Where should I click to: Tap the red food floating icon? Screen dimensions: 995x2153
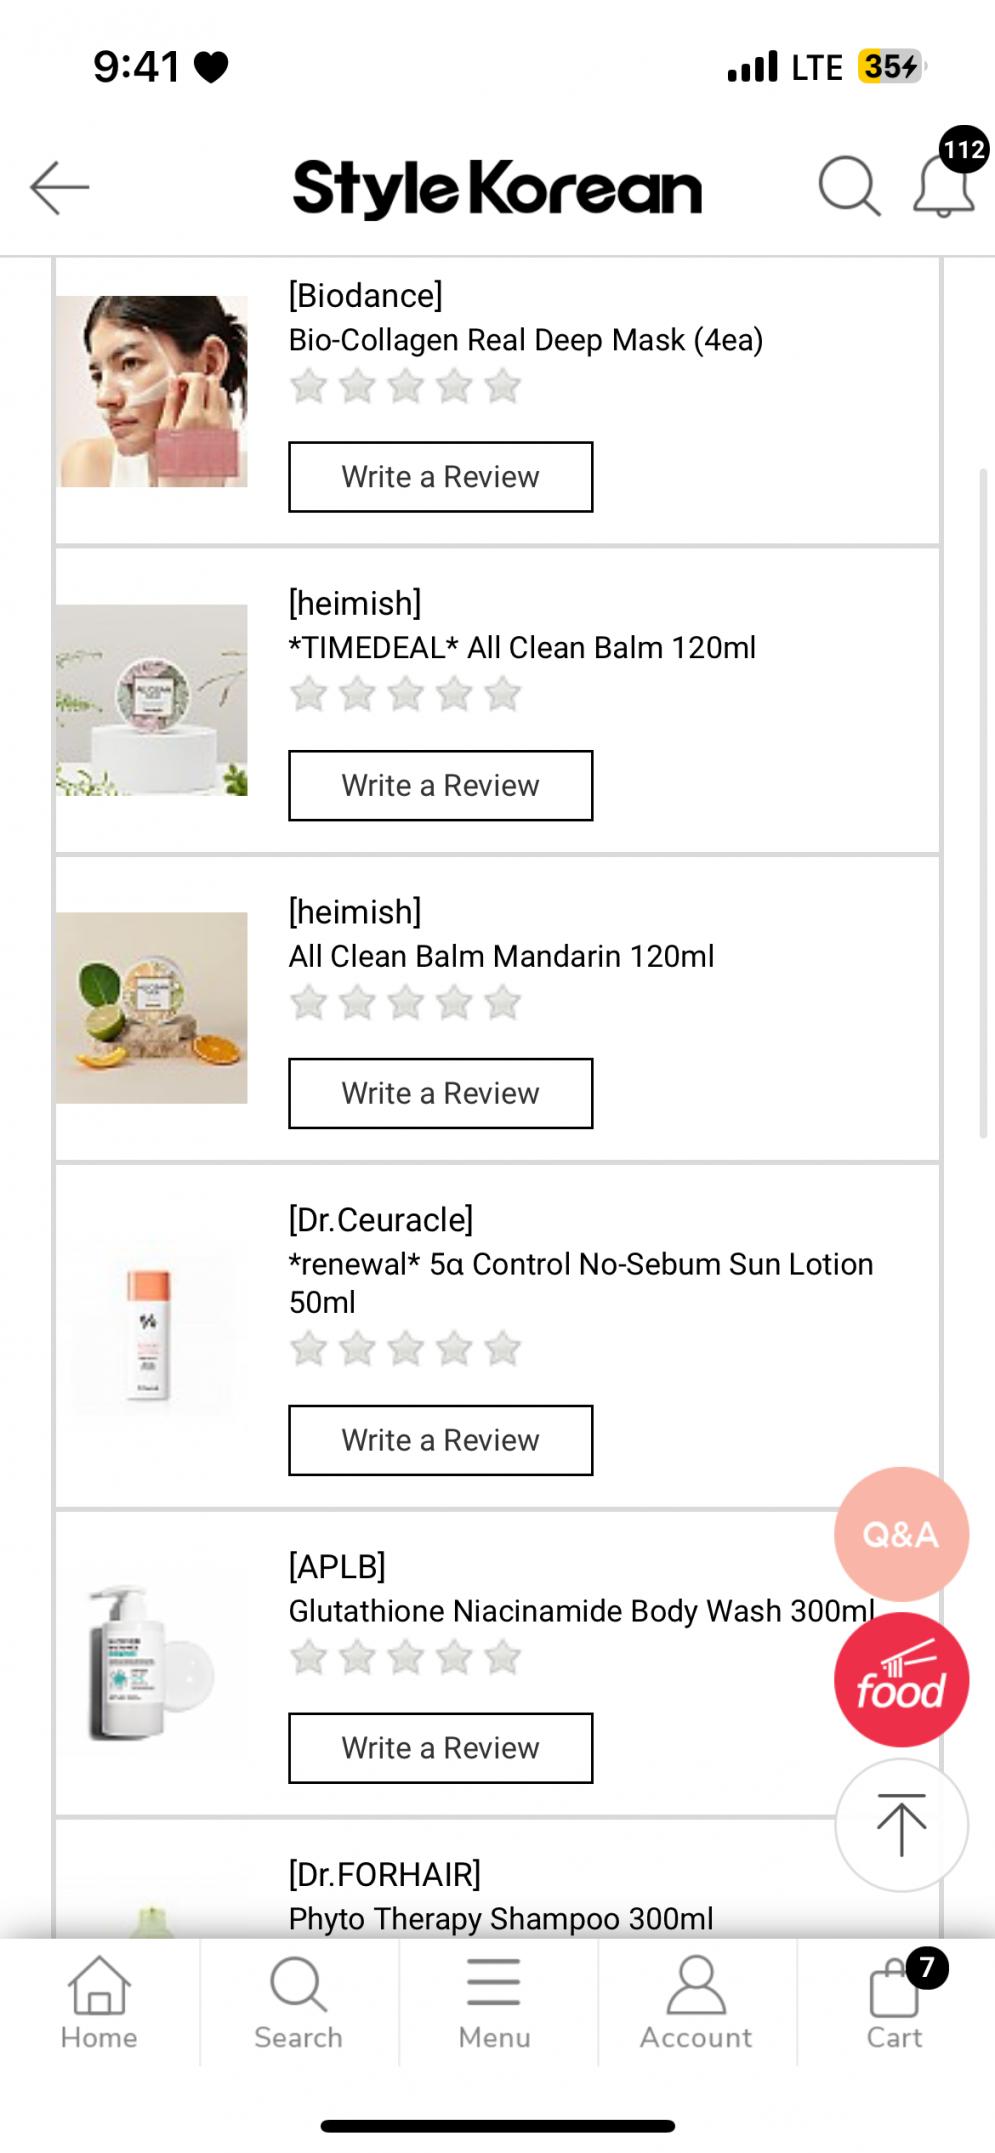click(x=901, y=1680)
